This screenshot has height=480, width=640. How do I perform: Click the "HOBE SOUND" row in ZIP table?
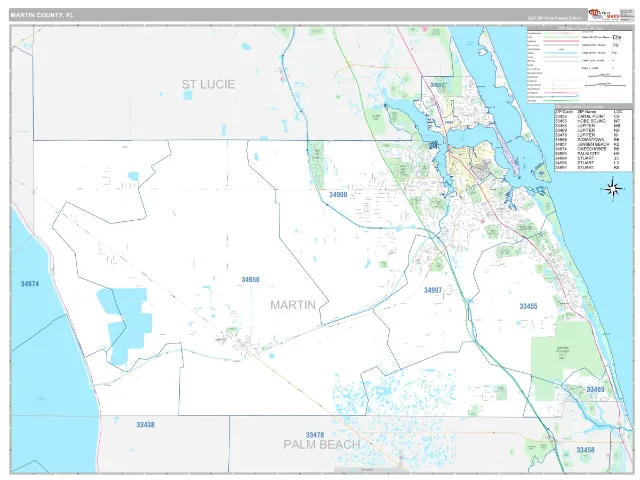[589, 121]
